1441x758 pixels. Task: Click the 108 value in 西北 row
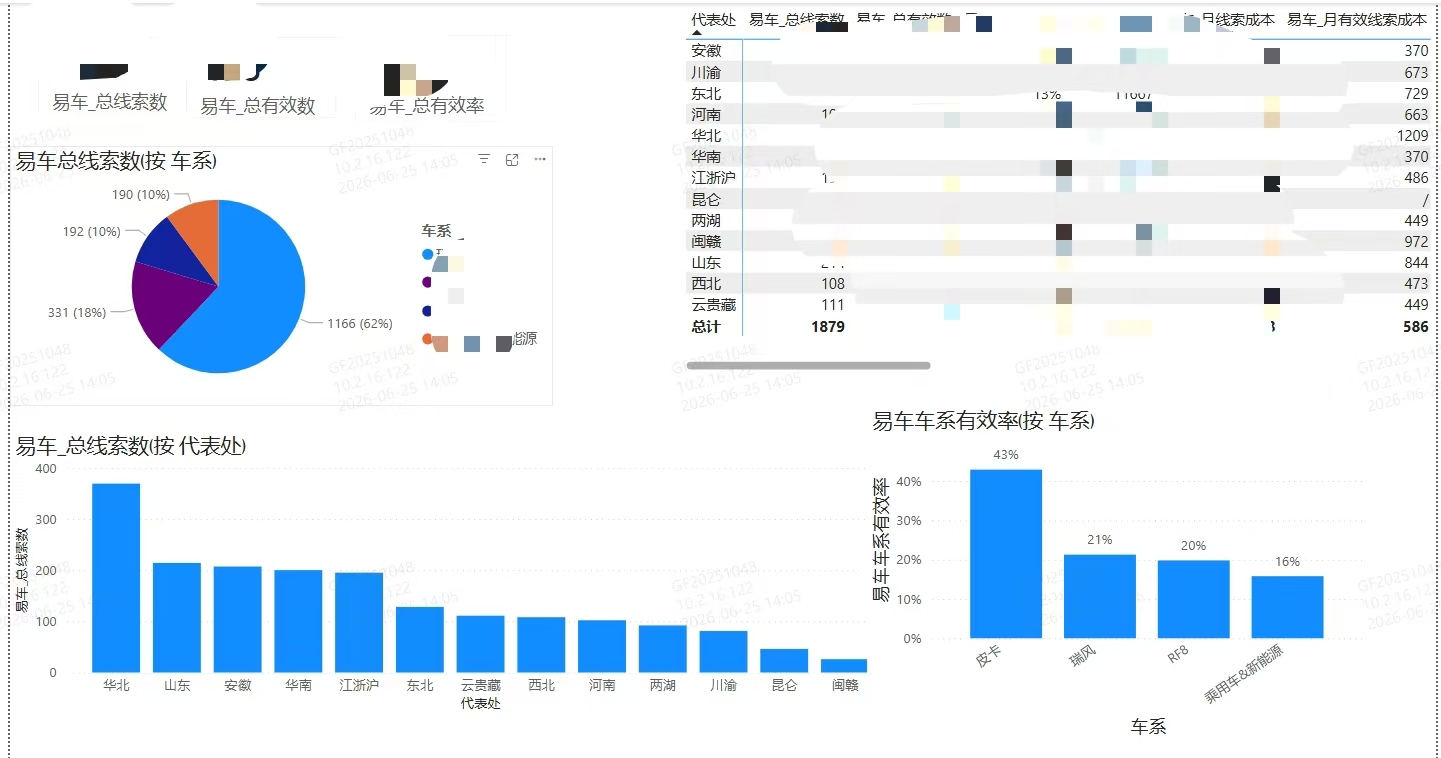click(832, 284)
